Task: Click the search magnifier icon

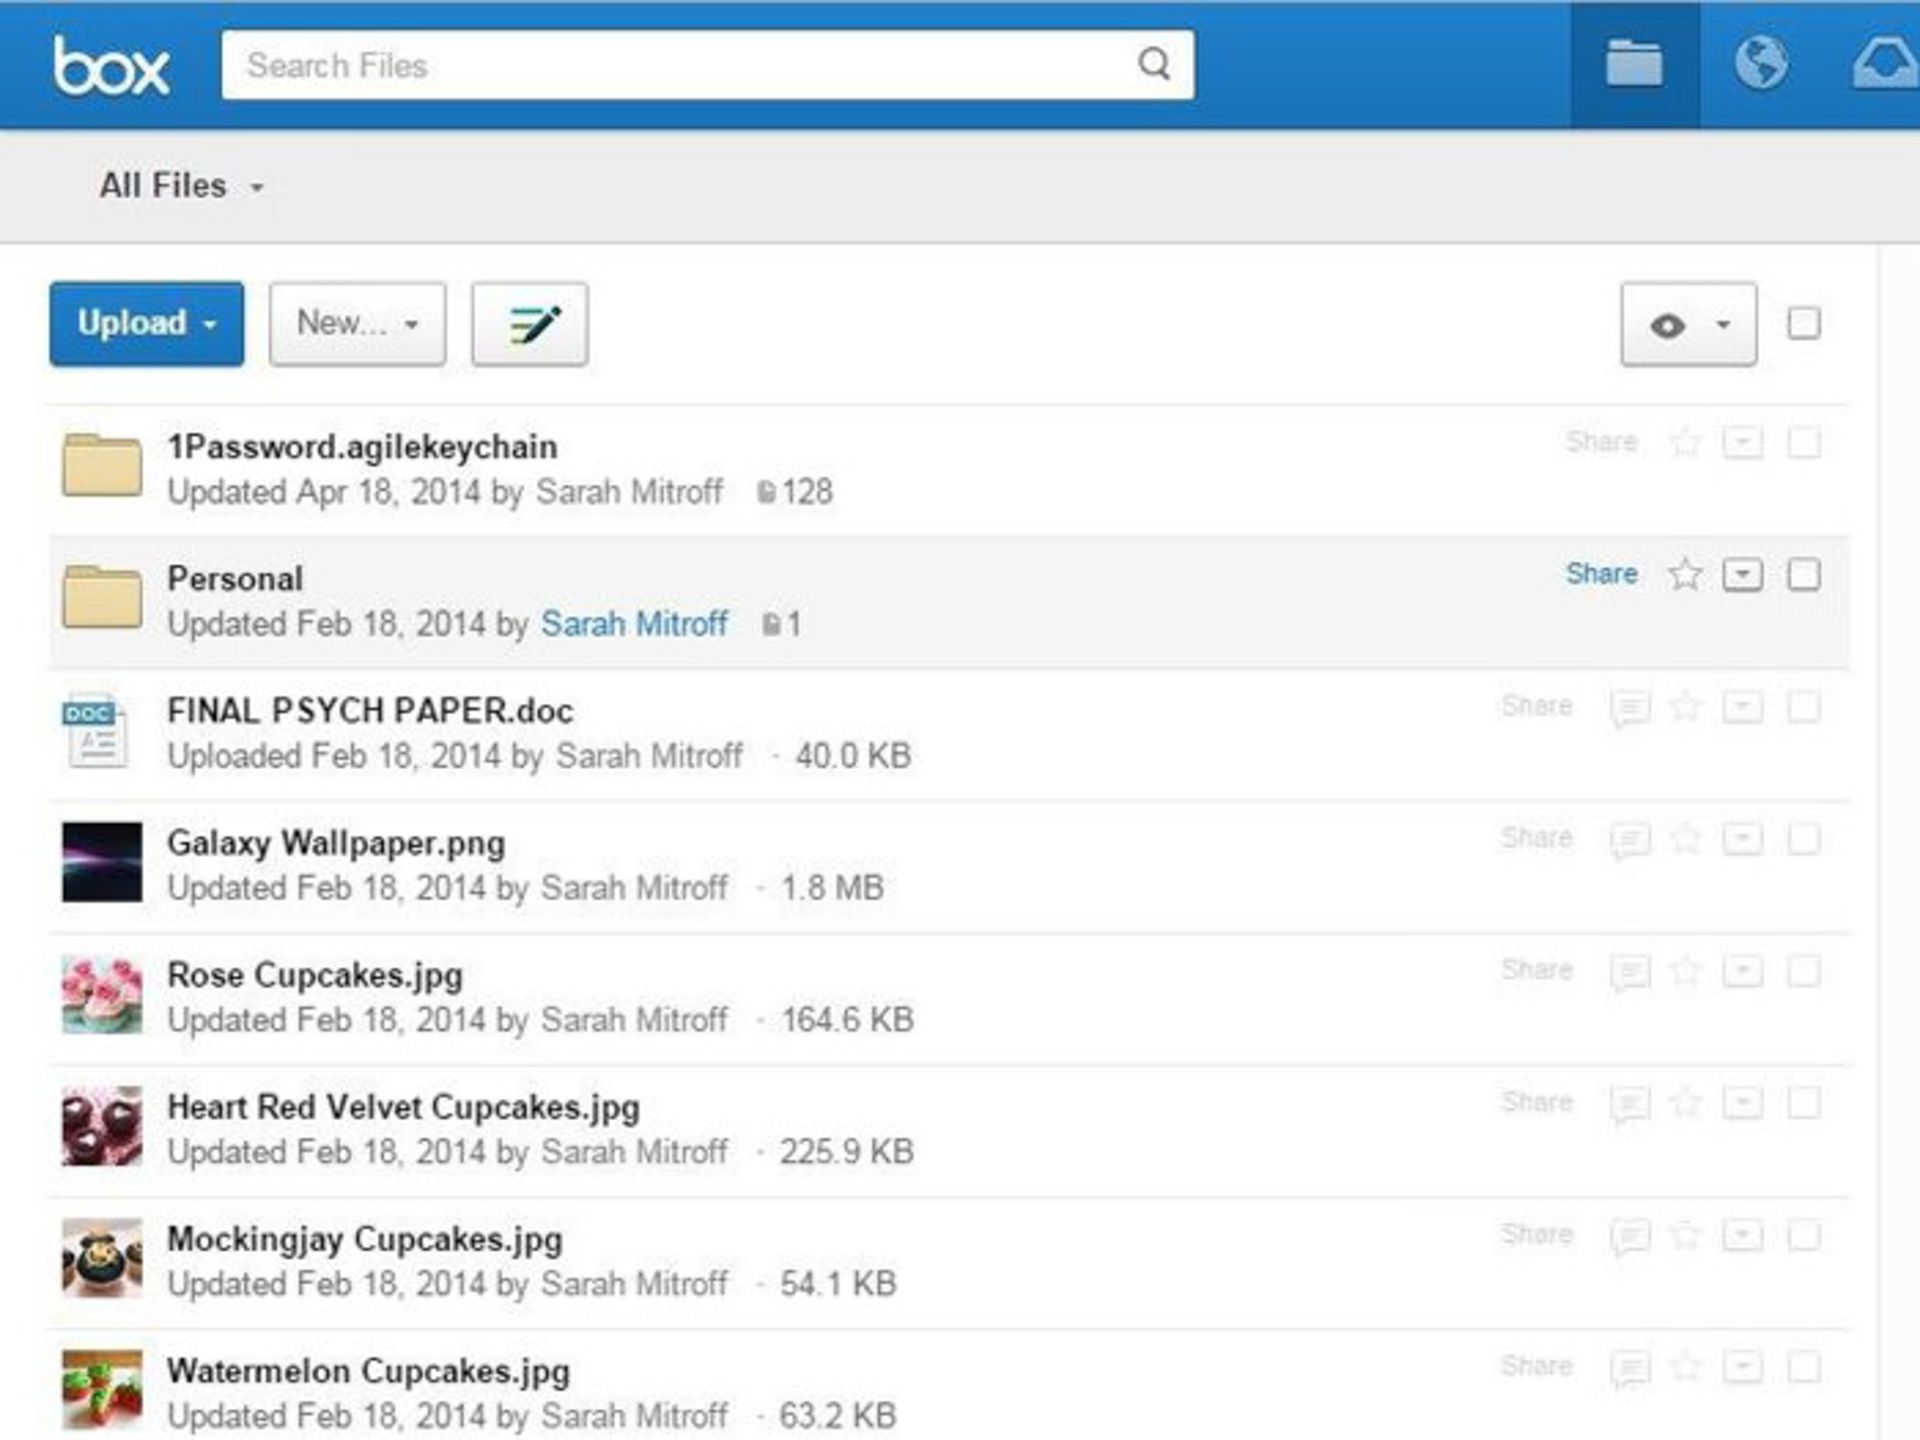Action: click(x=1154, y=64)
